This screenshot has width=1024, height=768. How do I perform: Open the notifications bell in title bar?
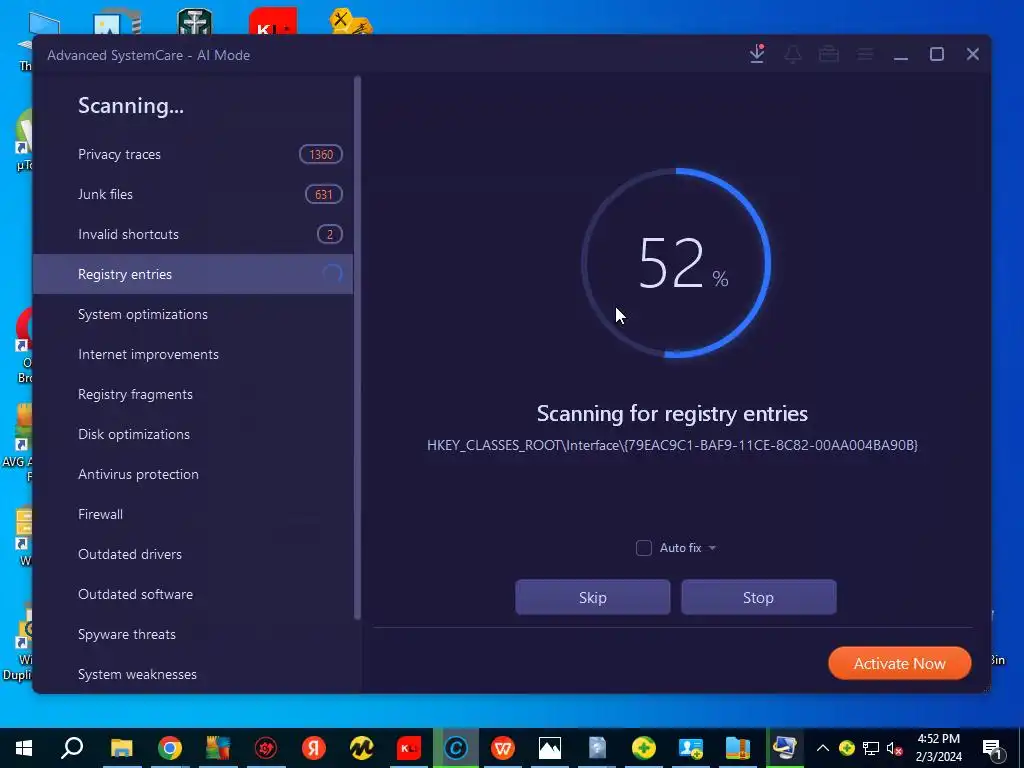pyautogui.click(x=793, y=54)
